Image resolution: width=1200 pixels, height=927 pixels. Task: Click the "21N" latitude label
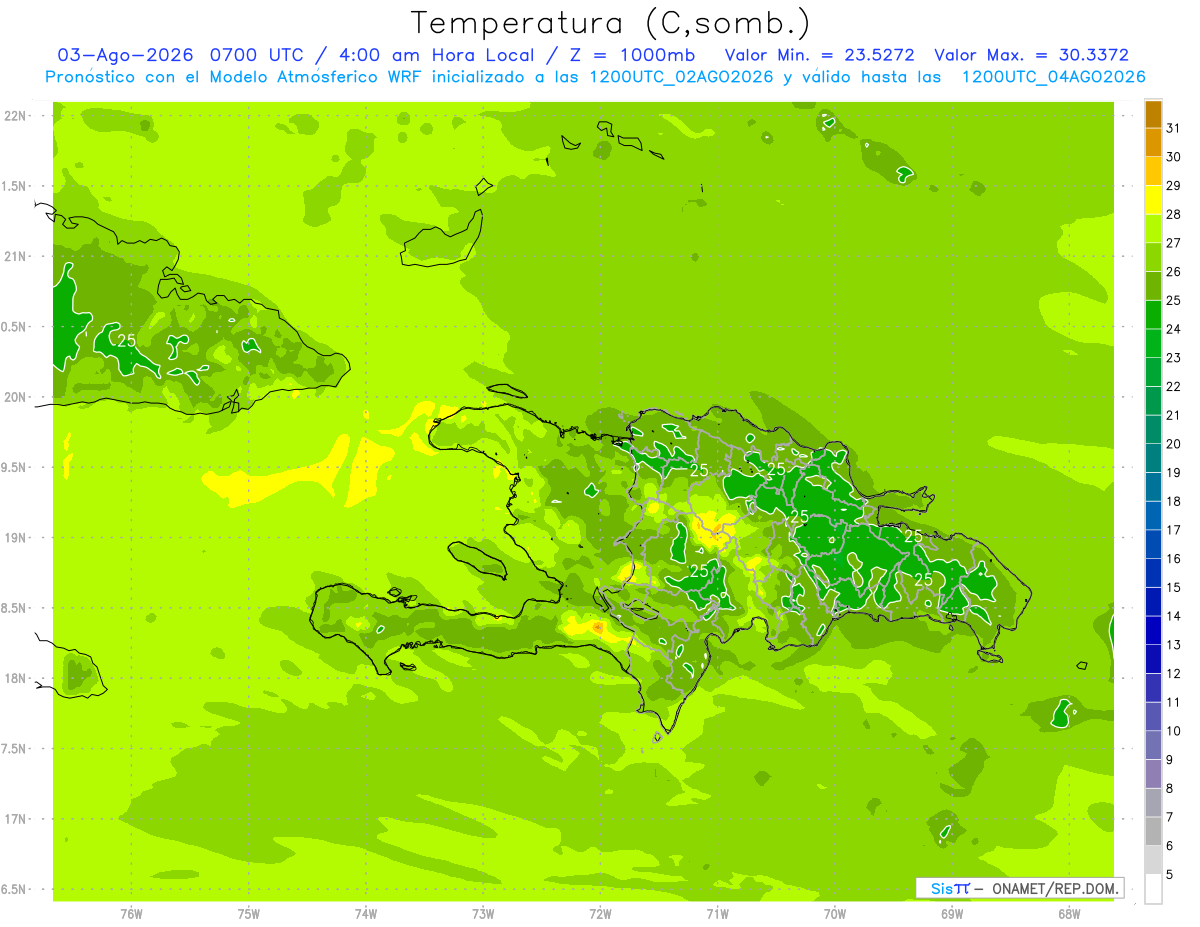click(17, 256)
